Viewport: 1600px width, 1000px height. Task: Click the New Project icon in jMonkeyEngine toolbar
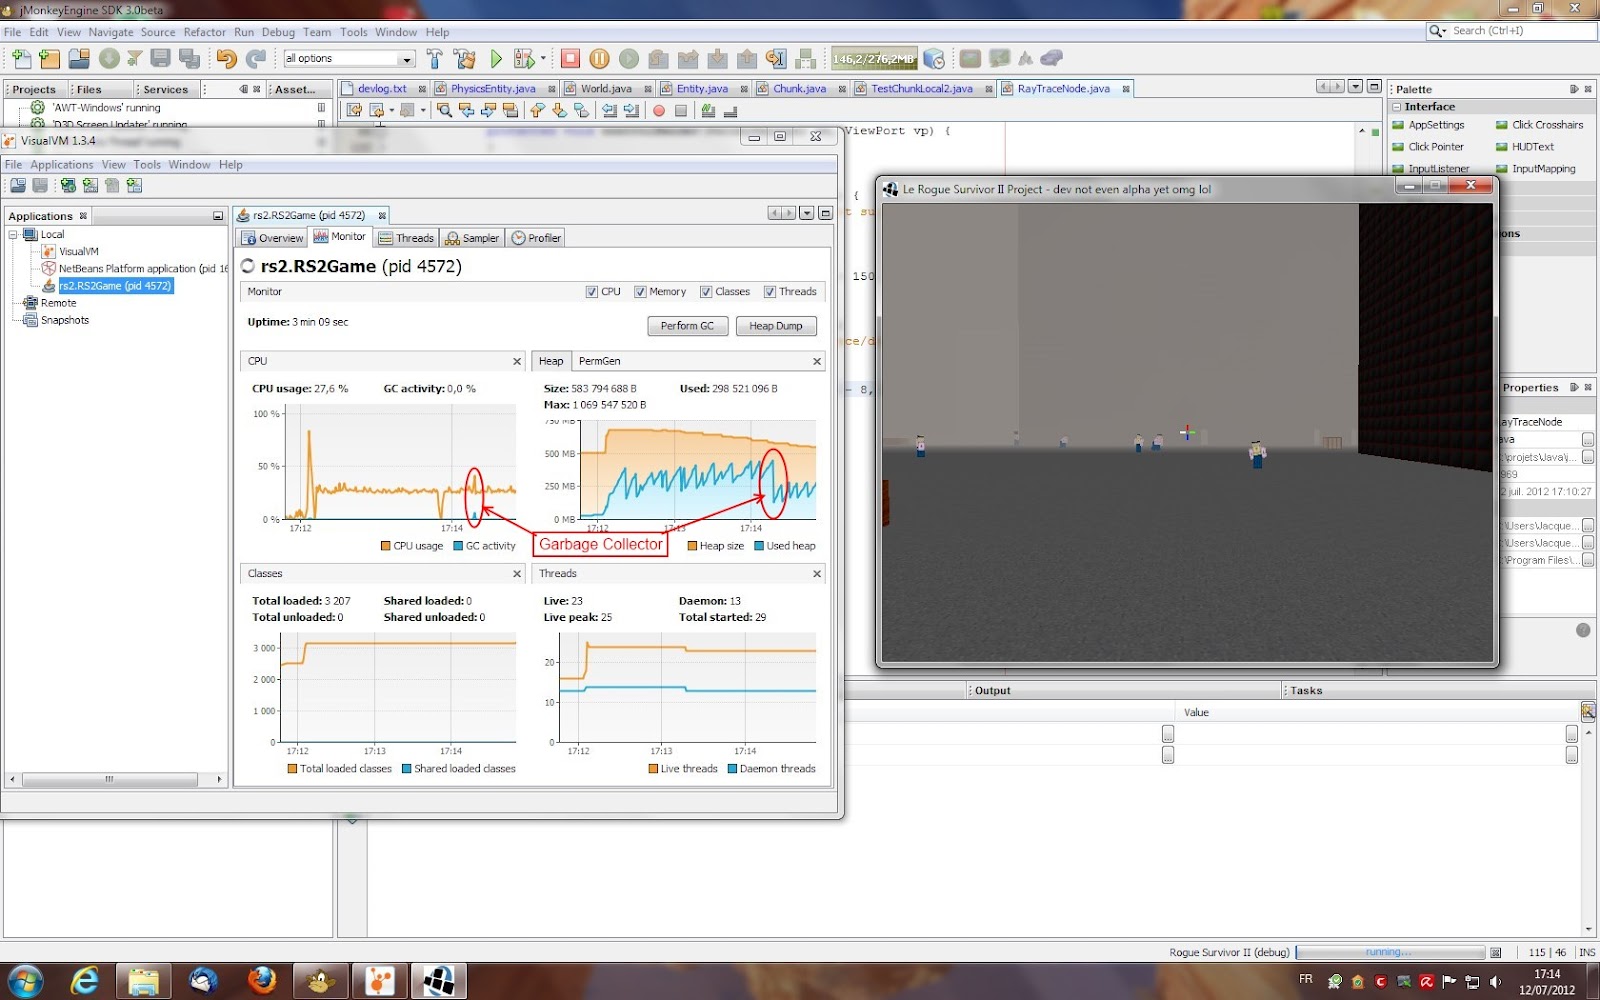pyautogui.click(x=49, y=59)
